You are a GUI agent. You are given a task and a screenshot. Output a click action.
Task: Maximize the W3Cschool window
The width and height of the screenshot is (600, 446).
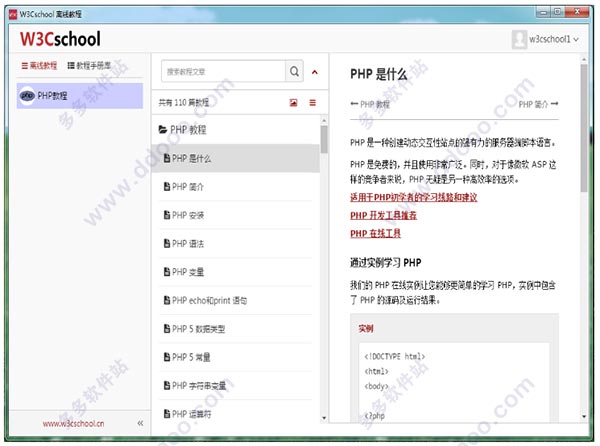point(558,12)
